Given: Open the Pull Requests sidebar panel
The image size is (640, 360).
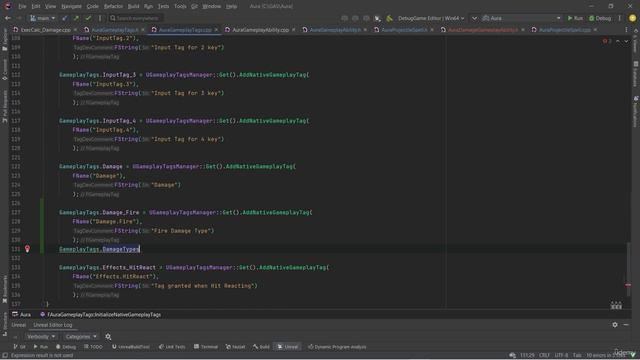Looking at the screenshot, I should pos(5,107).
